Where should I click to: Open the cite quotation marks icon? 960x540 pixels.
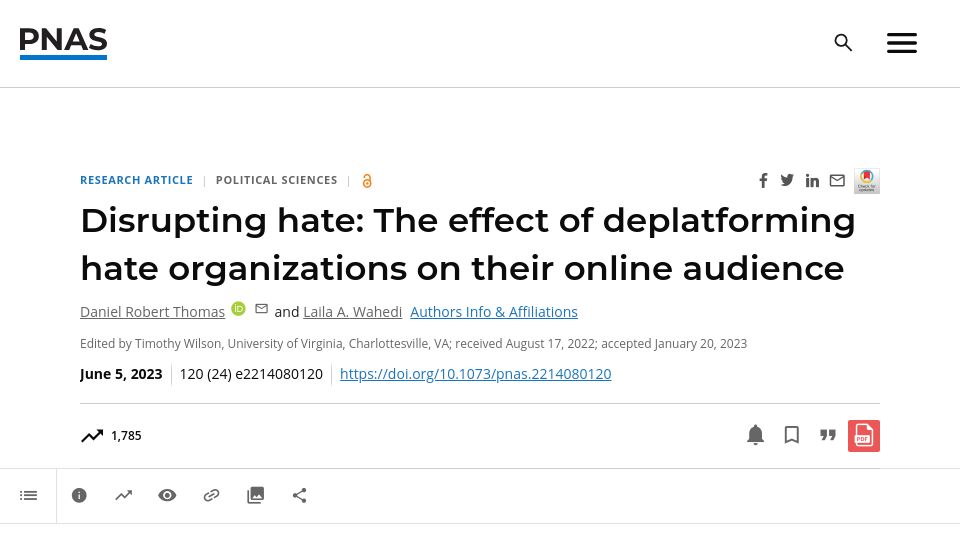(x=828, y=435)
